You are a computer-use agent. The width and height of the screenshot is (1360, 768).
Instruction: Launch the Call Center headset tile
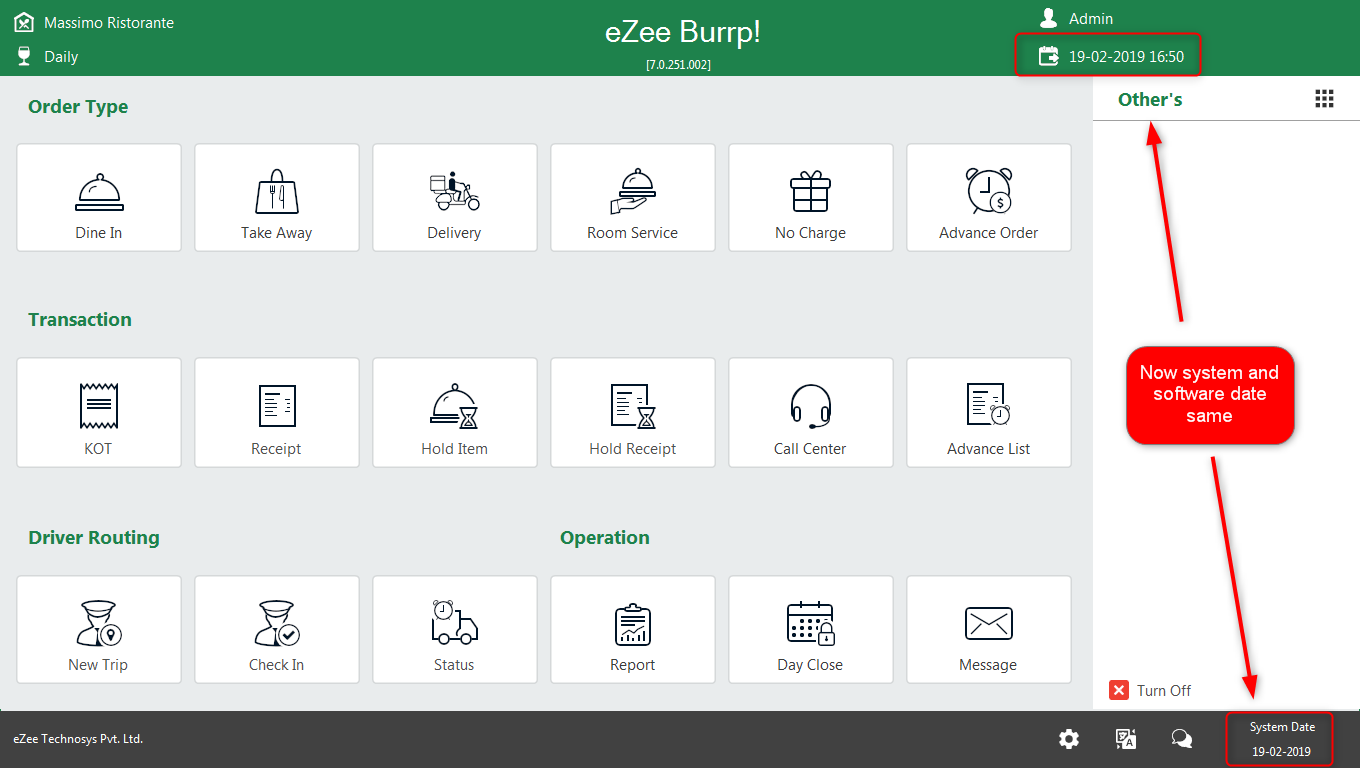(811, 412)
